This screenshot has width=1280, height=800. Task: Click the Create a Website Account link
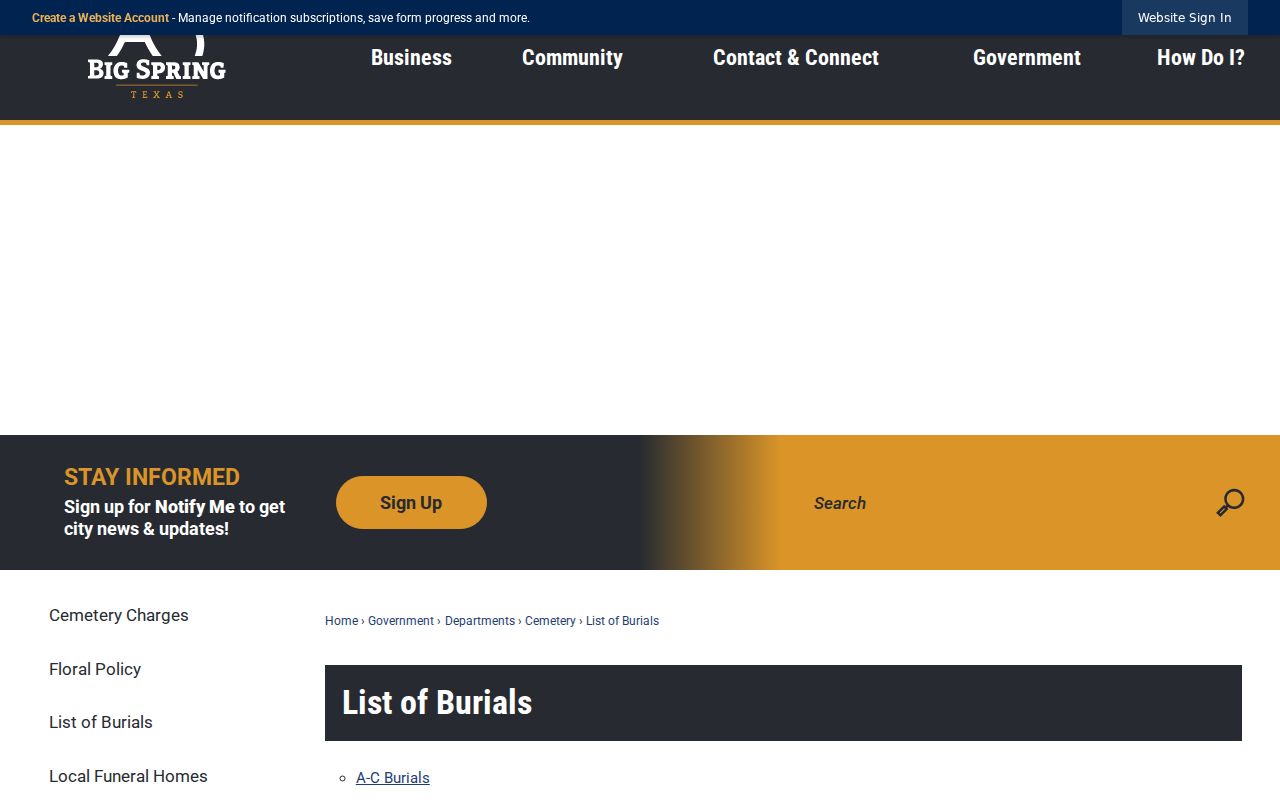(x=100, y=18)
